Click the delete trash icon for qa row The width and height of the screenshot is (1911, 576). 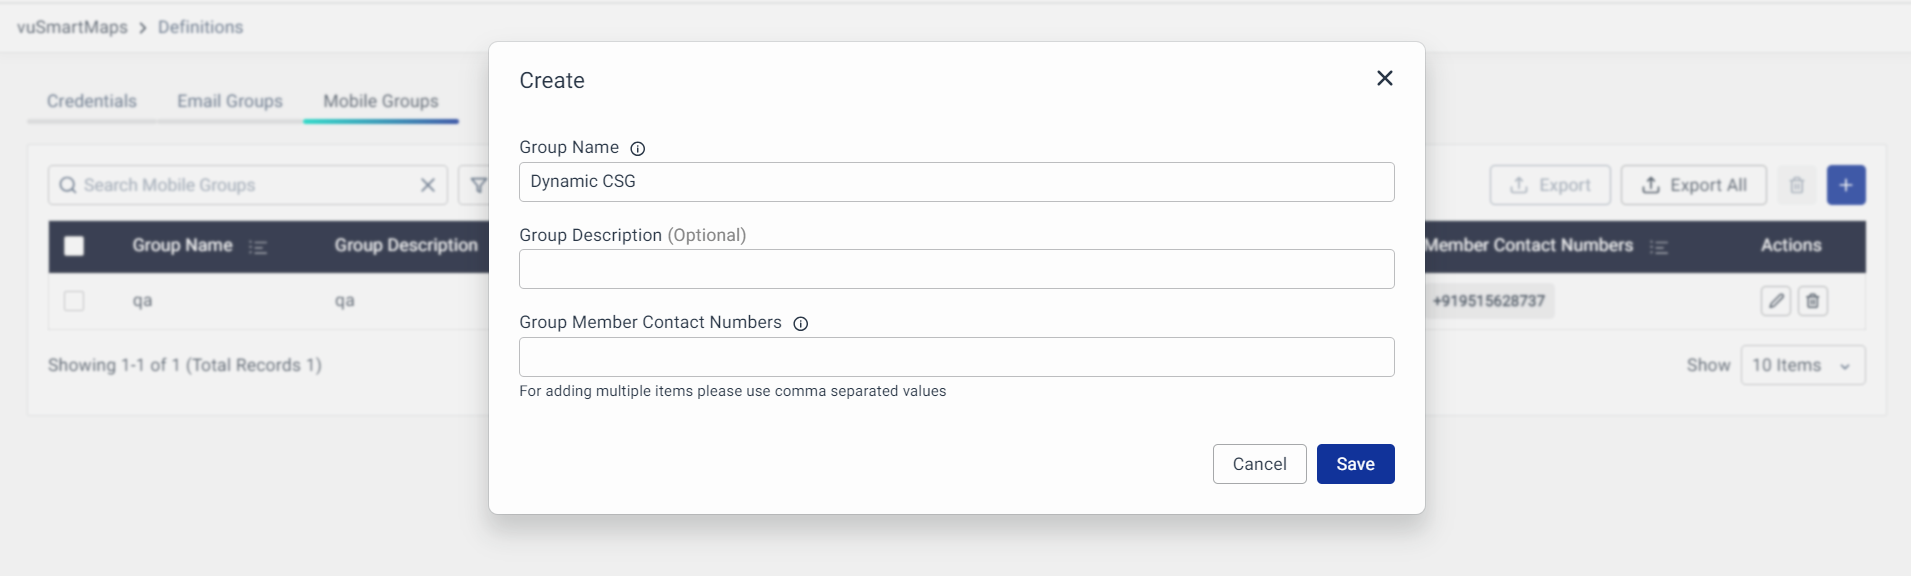(1812, 301)
